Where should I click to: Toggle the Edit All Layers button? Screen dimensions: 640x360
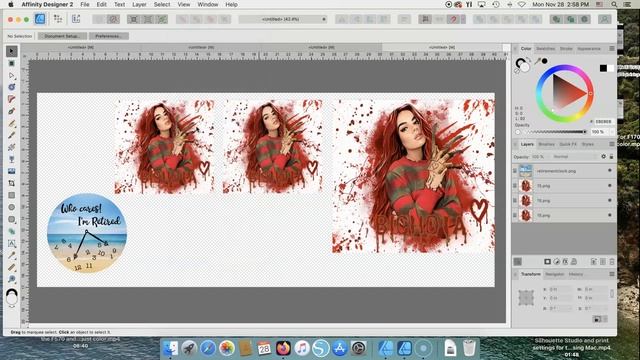(517, 262)
